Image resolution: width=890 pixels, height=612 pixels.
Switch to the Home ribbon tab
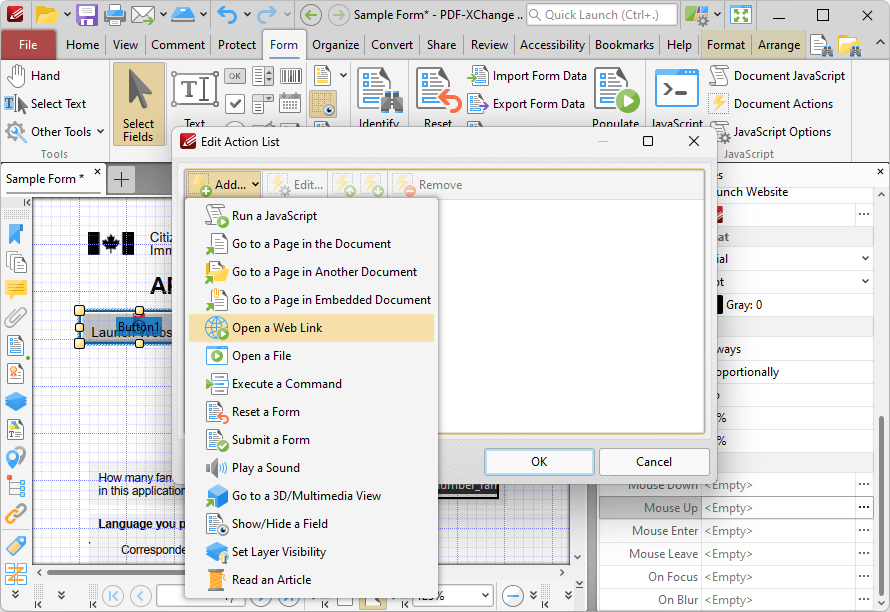(x=82, y=45)
